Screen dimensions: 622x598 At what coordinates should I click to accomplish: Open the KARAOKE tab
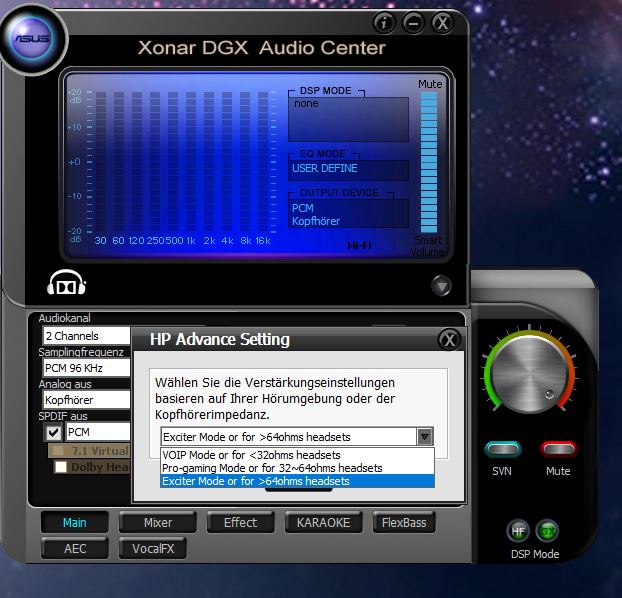coord(323,523)
